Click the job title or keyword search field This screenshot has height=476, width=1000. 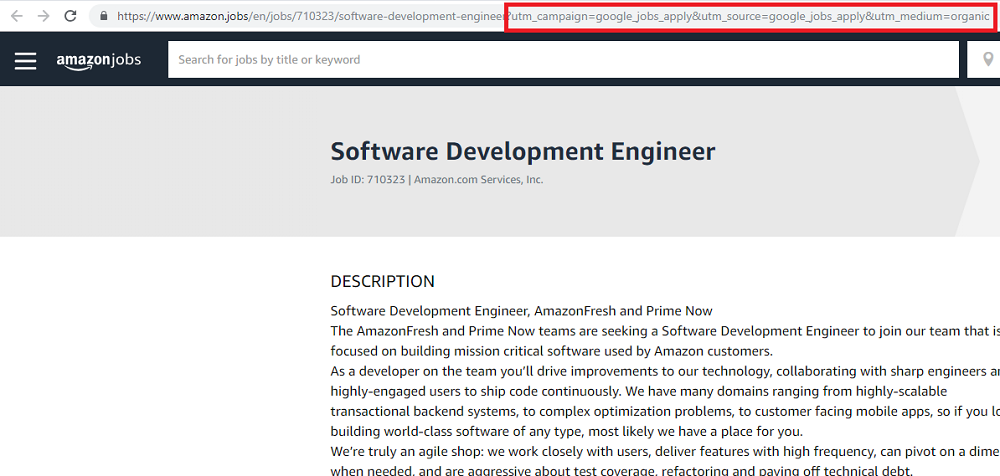563,59
